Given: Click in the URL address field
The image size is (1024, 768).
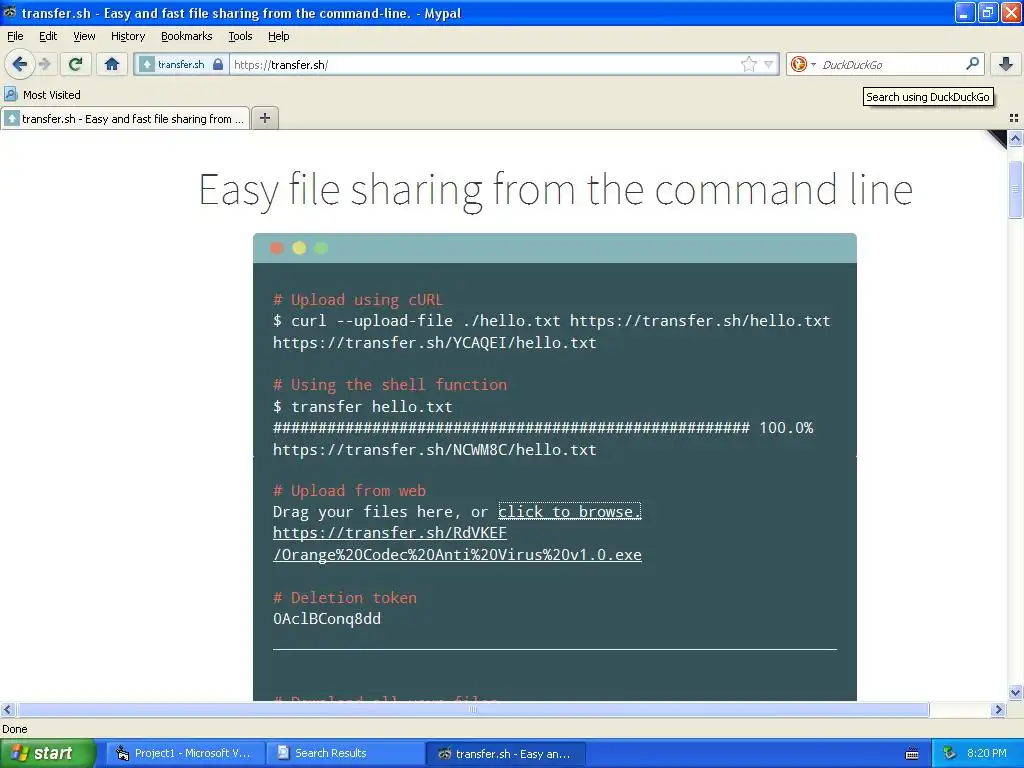Looking at the screenshot, I should point(483,64).
